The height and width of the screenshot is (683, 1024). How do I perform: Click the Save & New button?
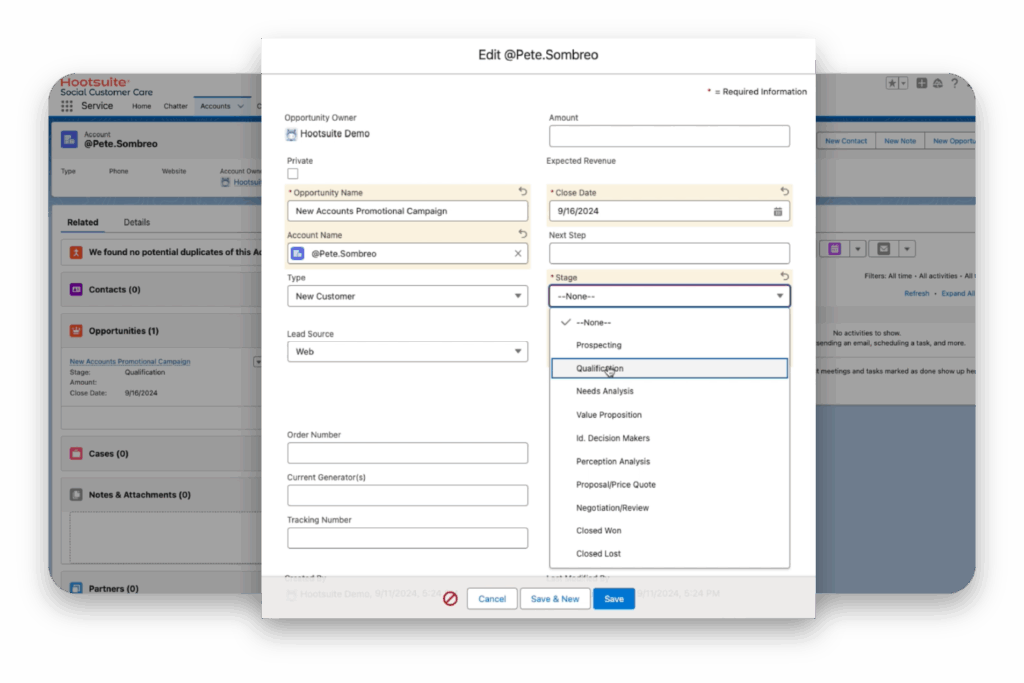click(x=555, y=599)
